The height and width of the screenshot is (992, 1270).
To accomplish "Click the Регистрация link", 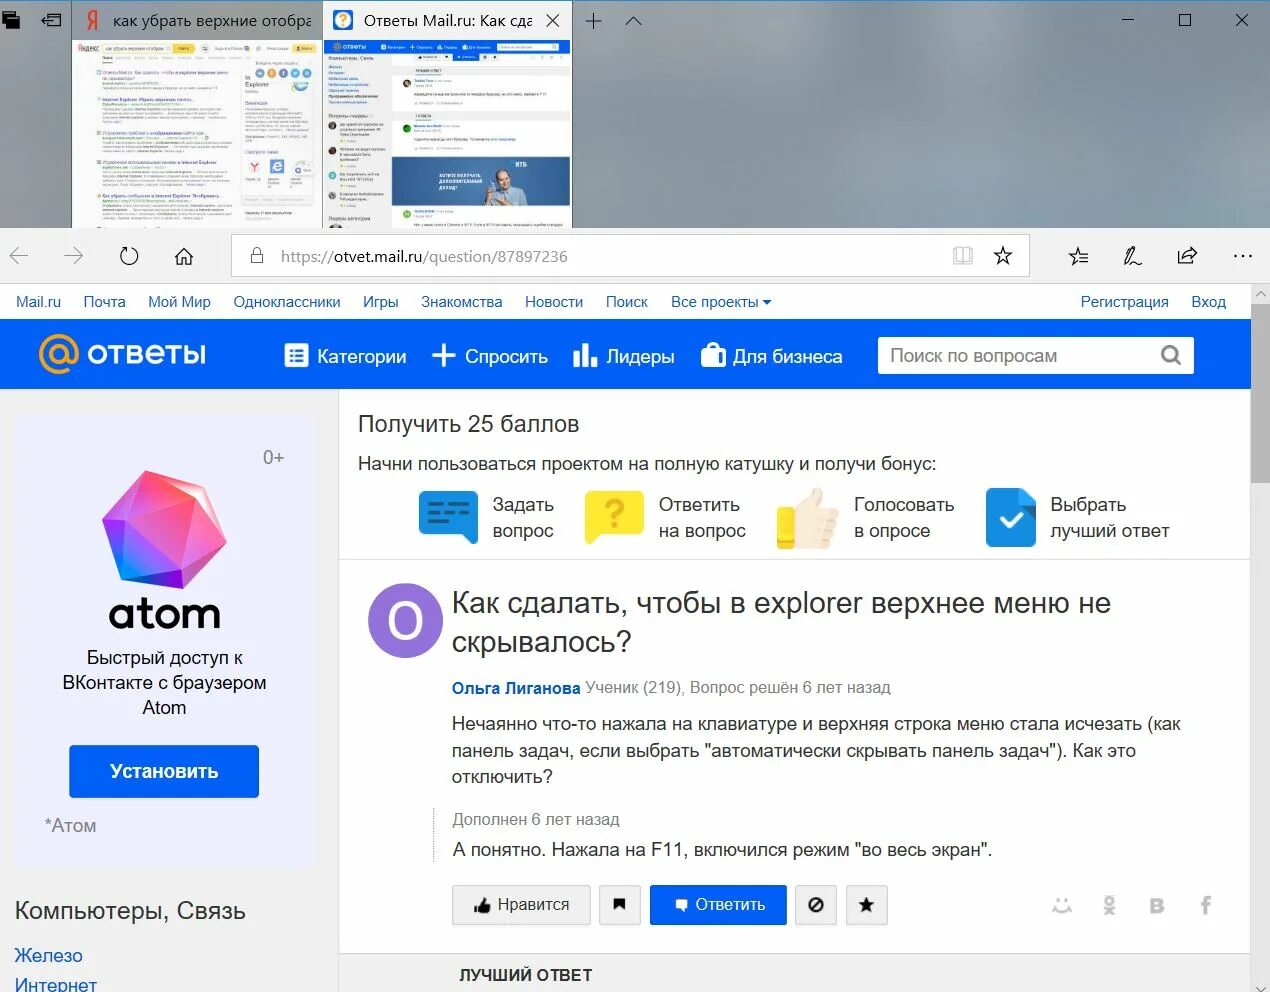I will coord(1124,302).
